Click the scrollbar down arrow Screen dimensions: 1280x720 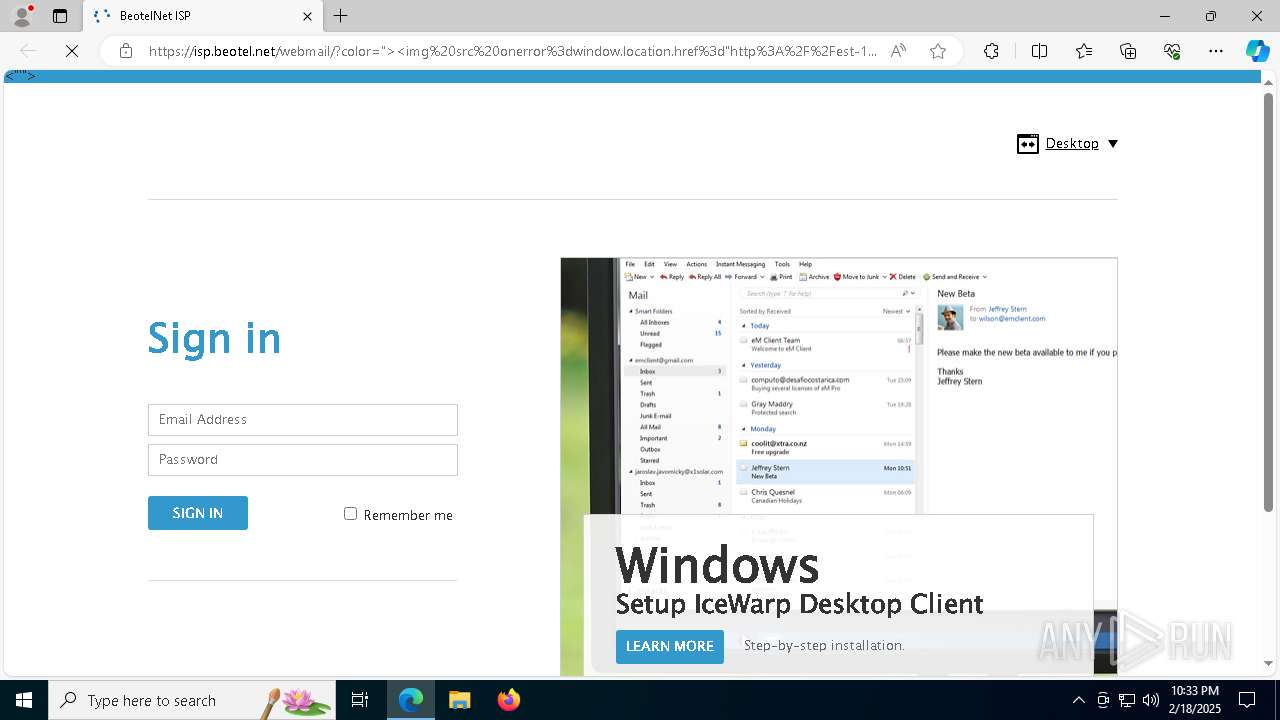1269,663
